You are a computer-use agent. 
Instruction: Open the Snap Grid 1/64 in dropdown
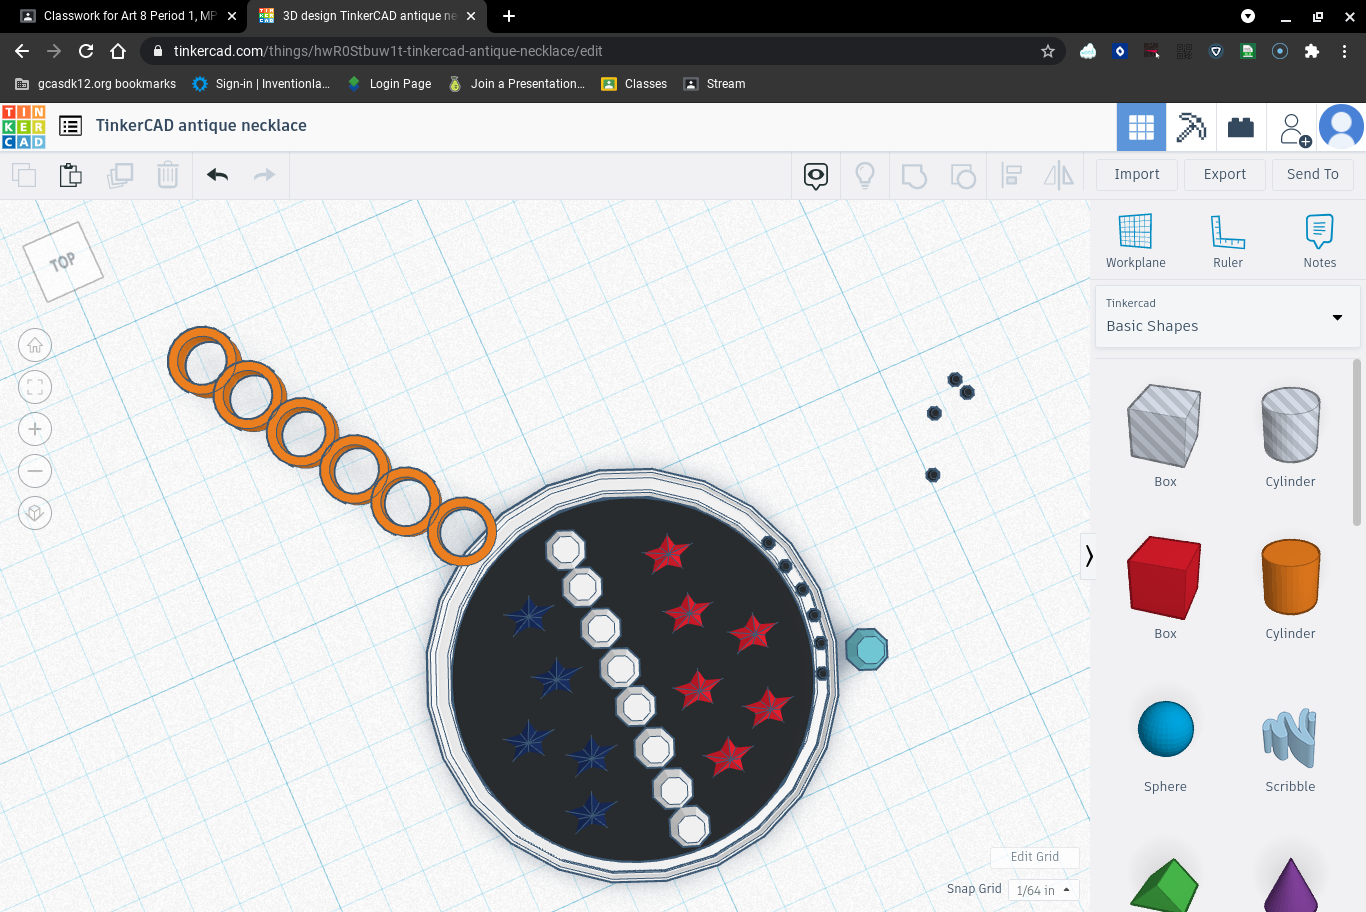click(x=1043, y=890)
